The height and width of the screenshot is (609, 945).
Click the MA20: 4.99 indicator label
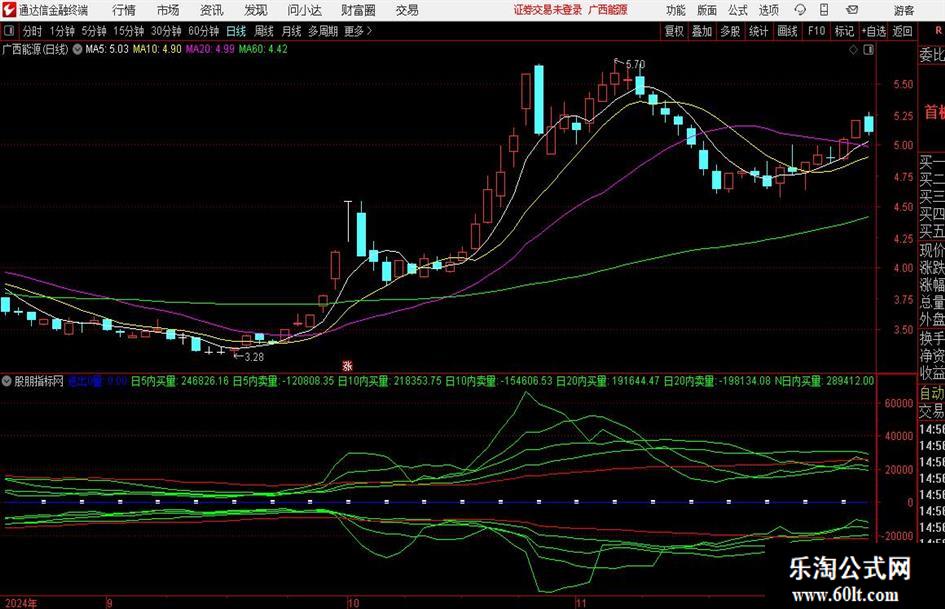[210, 49]
